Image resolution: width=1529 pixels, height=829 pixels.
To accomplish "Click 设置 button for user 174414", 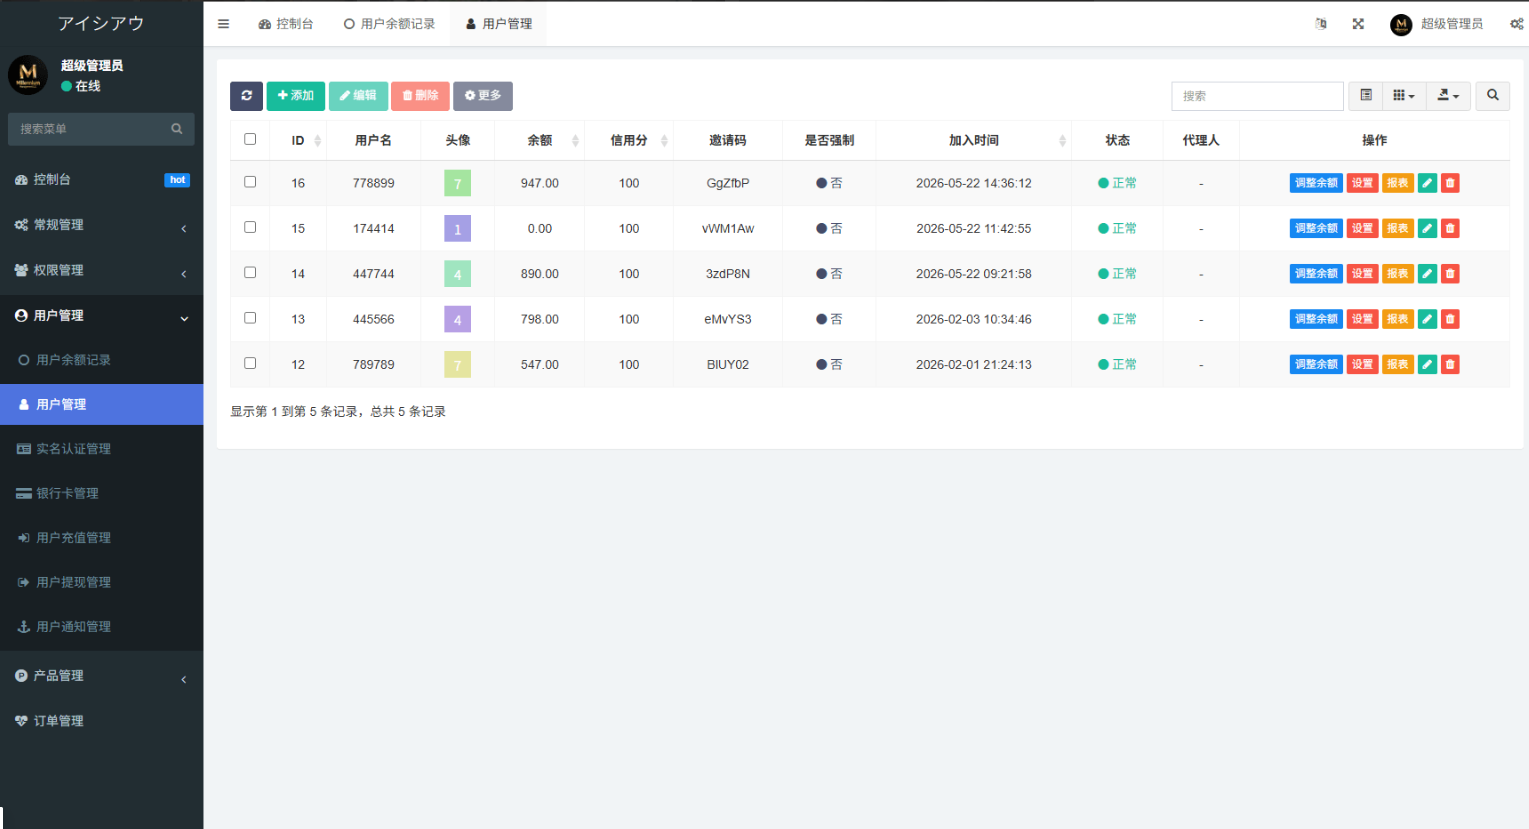I will (x=1362, y=228).
